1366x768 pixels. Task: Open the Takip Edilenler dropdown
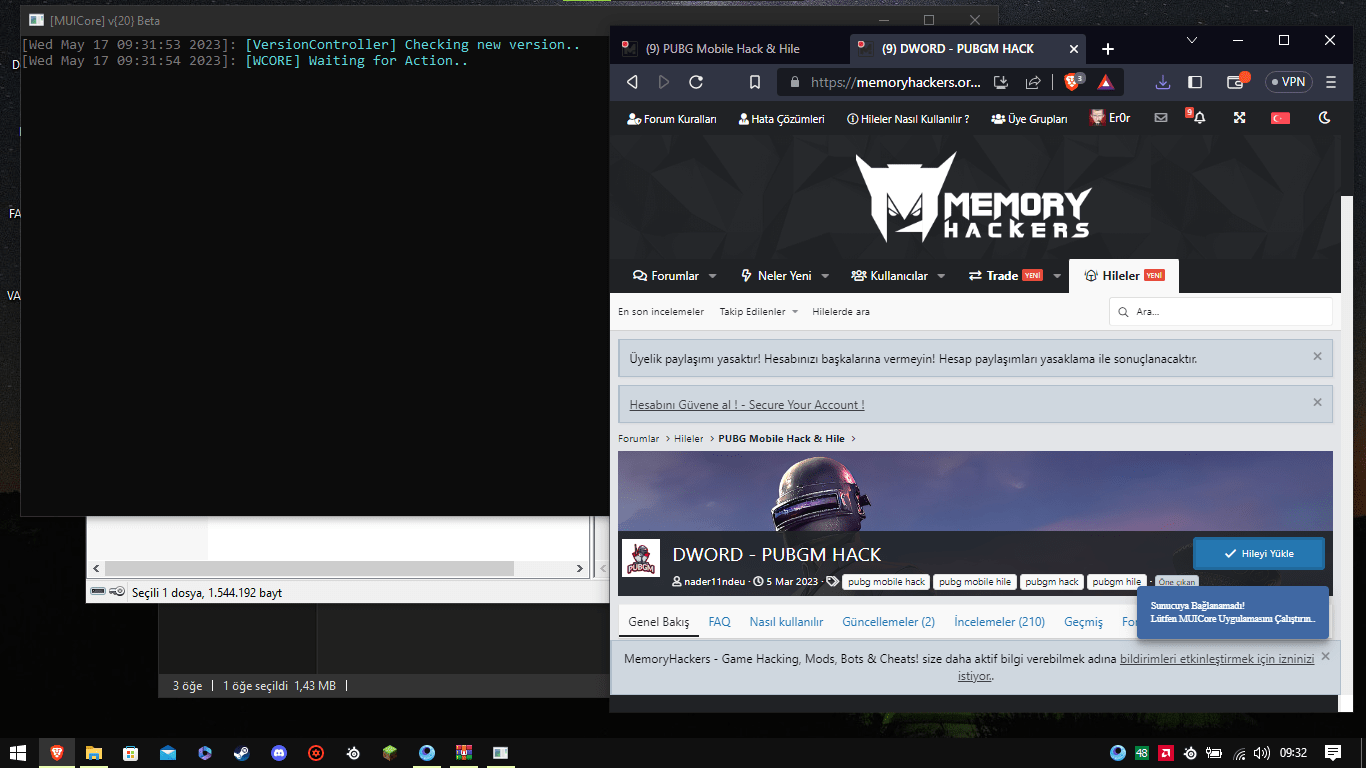pyautogui.click(x=759, y=312)
